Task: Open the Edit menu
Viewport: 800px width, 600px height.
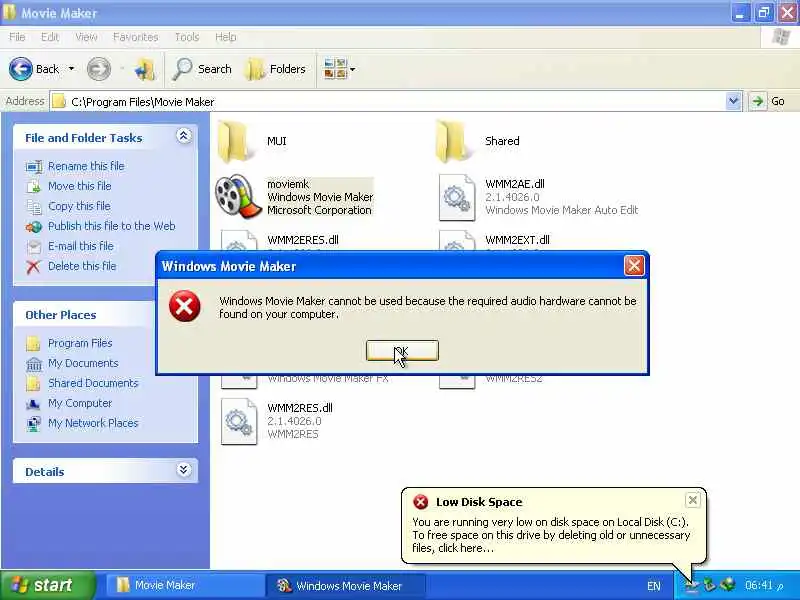Action: point(49,37)
